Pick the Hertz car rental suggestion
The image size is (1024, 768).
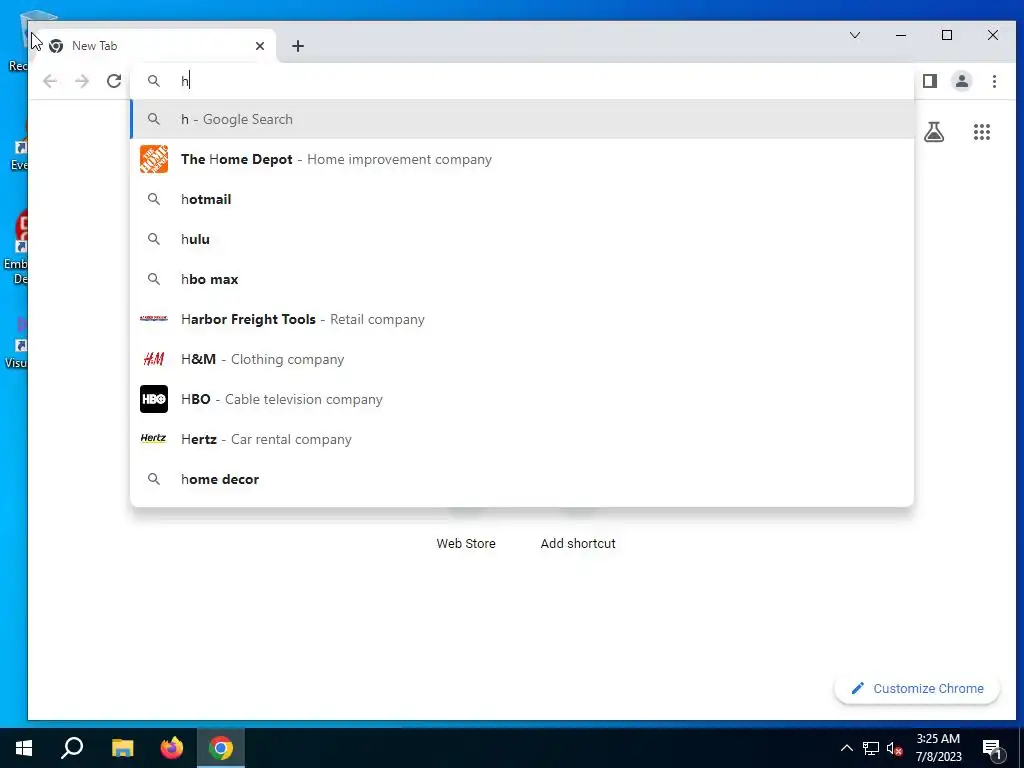coord(522,439)
